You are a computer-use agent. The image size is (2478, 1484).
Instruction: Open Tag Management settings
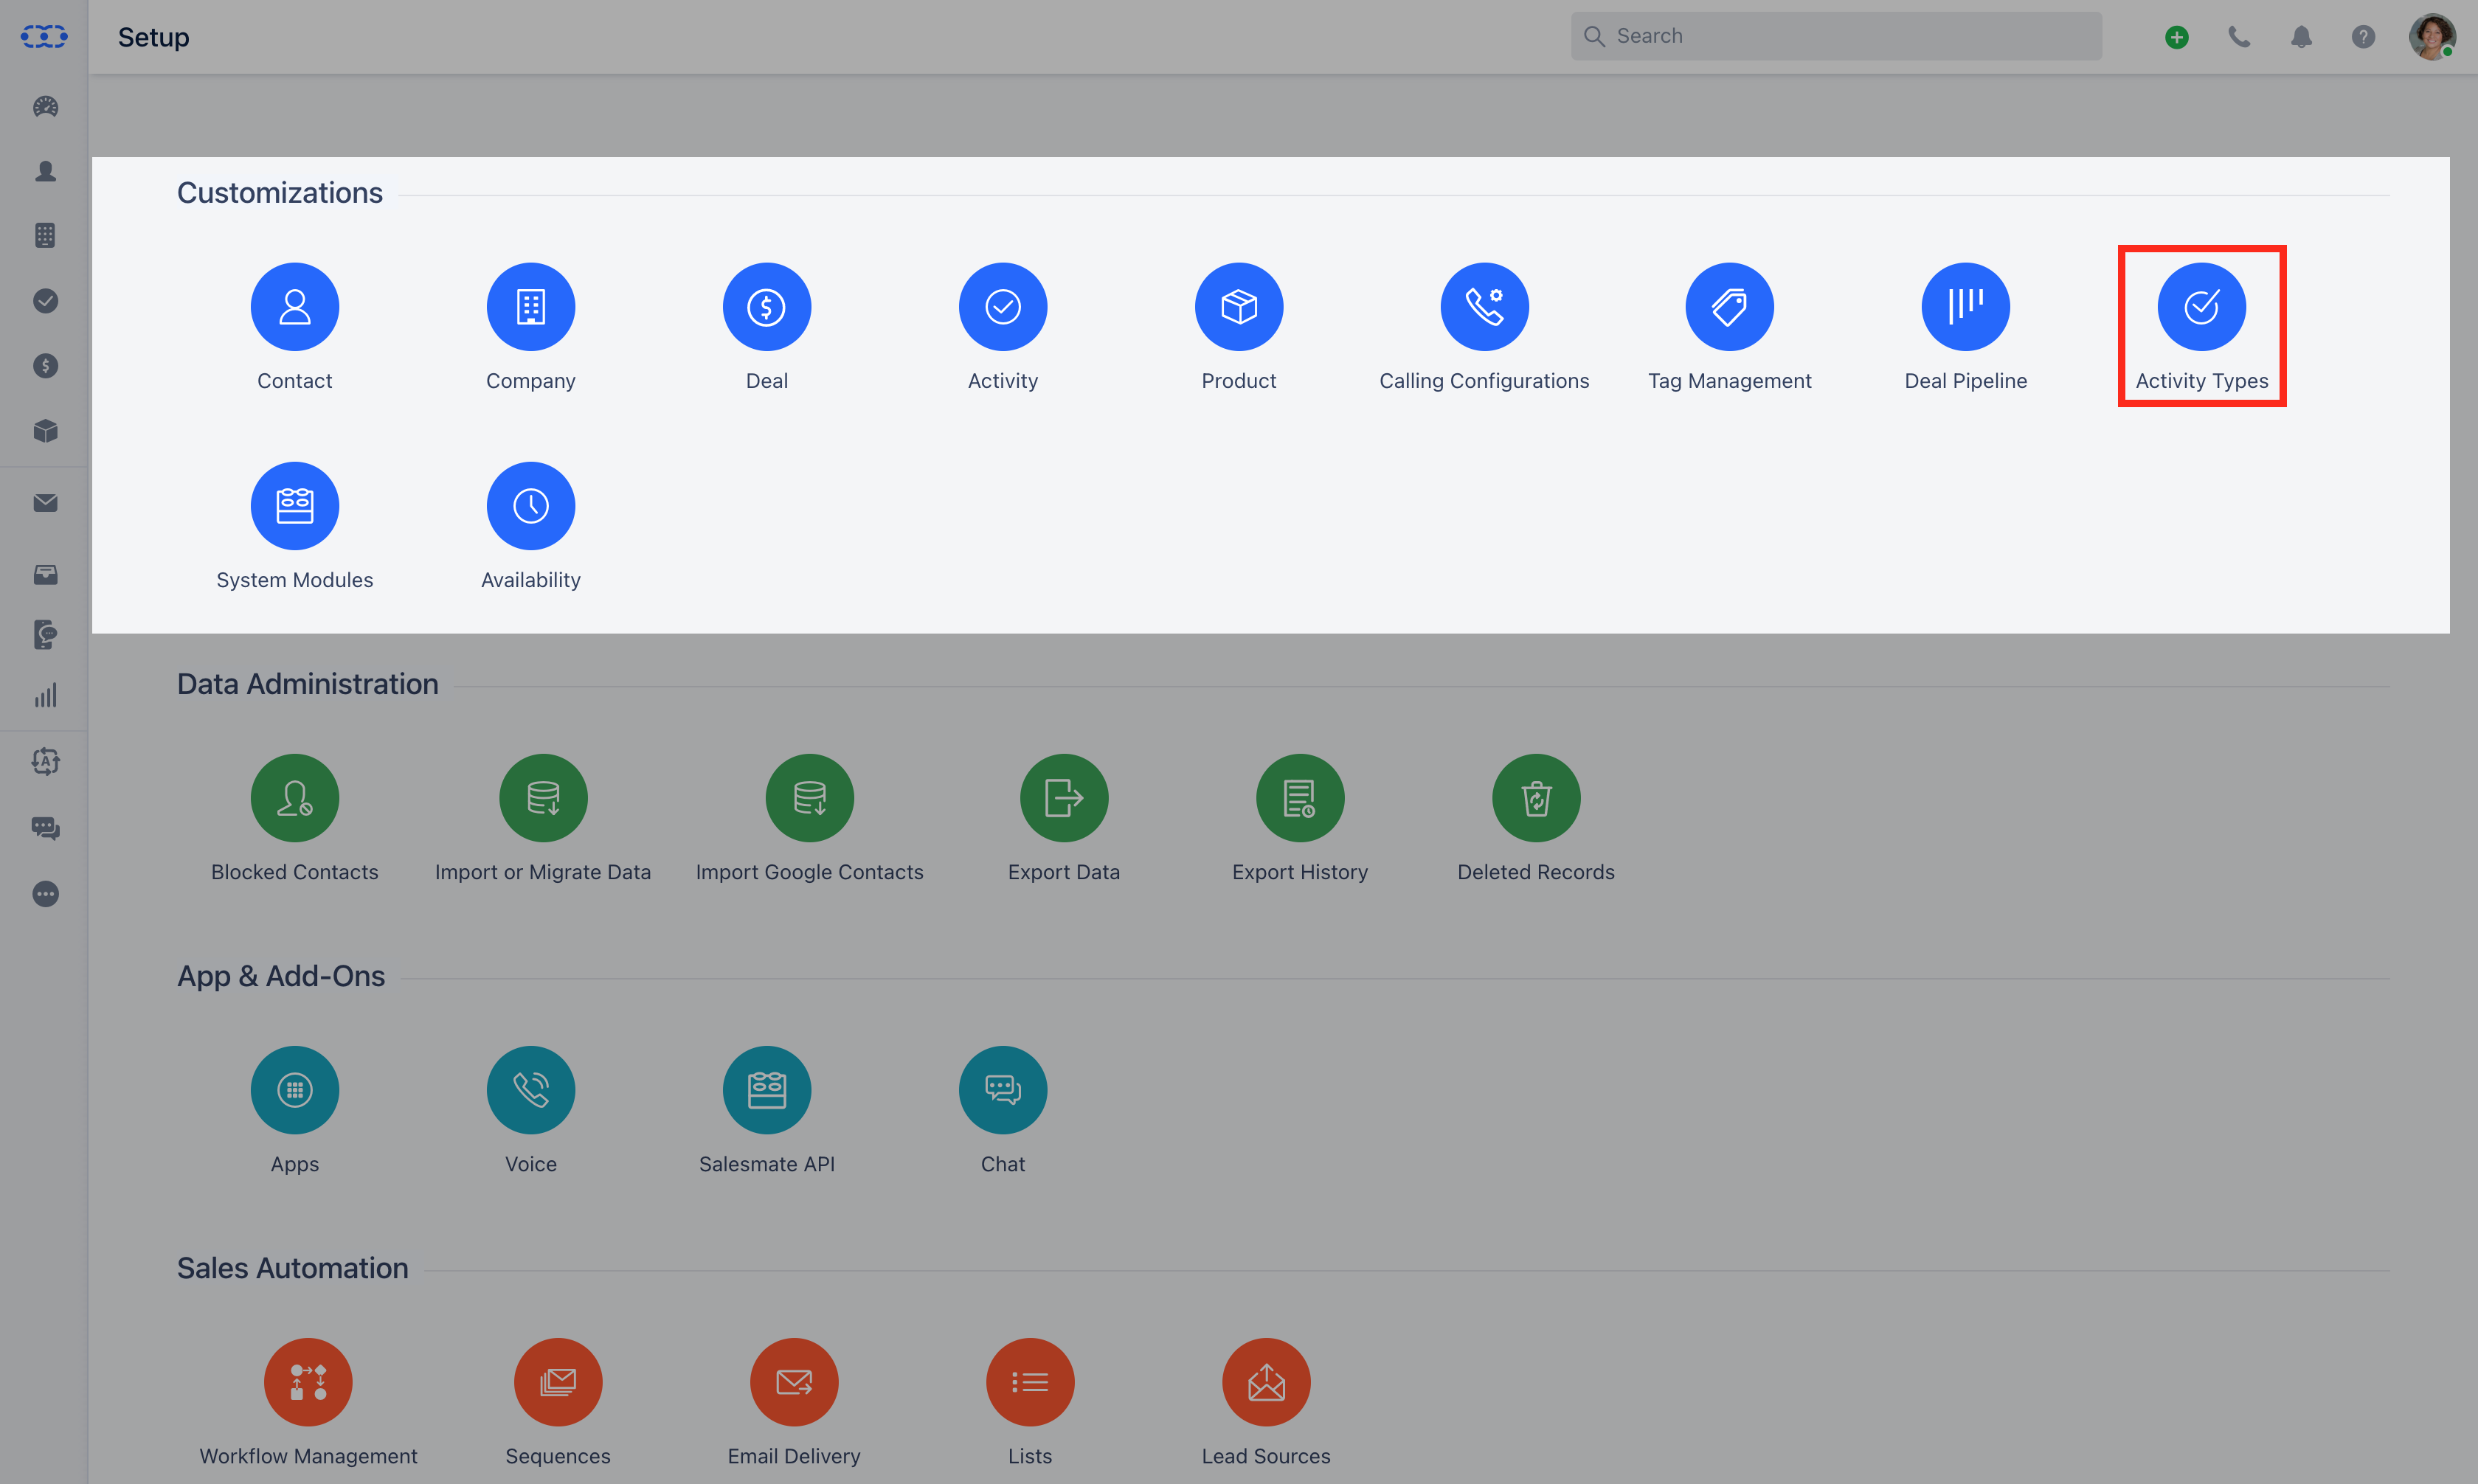pos(1729,307)
